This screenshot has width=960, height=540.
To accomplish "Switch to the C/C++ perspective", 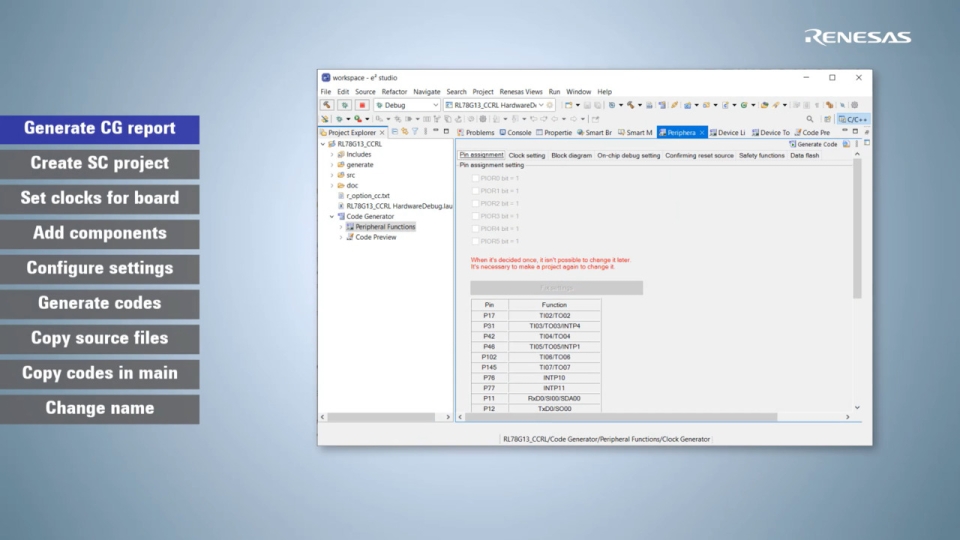I will point(853,119).
